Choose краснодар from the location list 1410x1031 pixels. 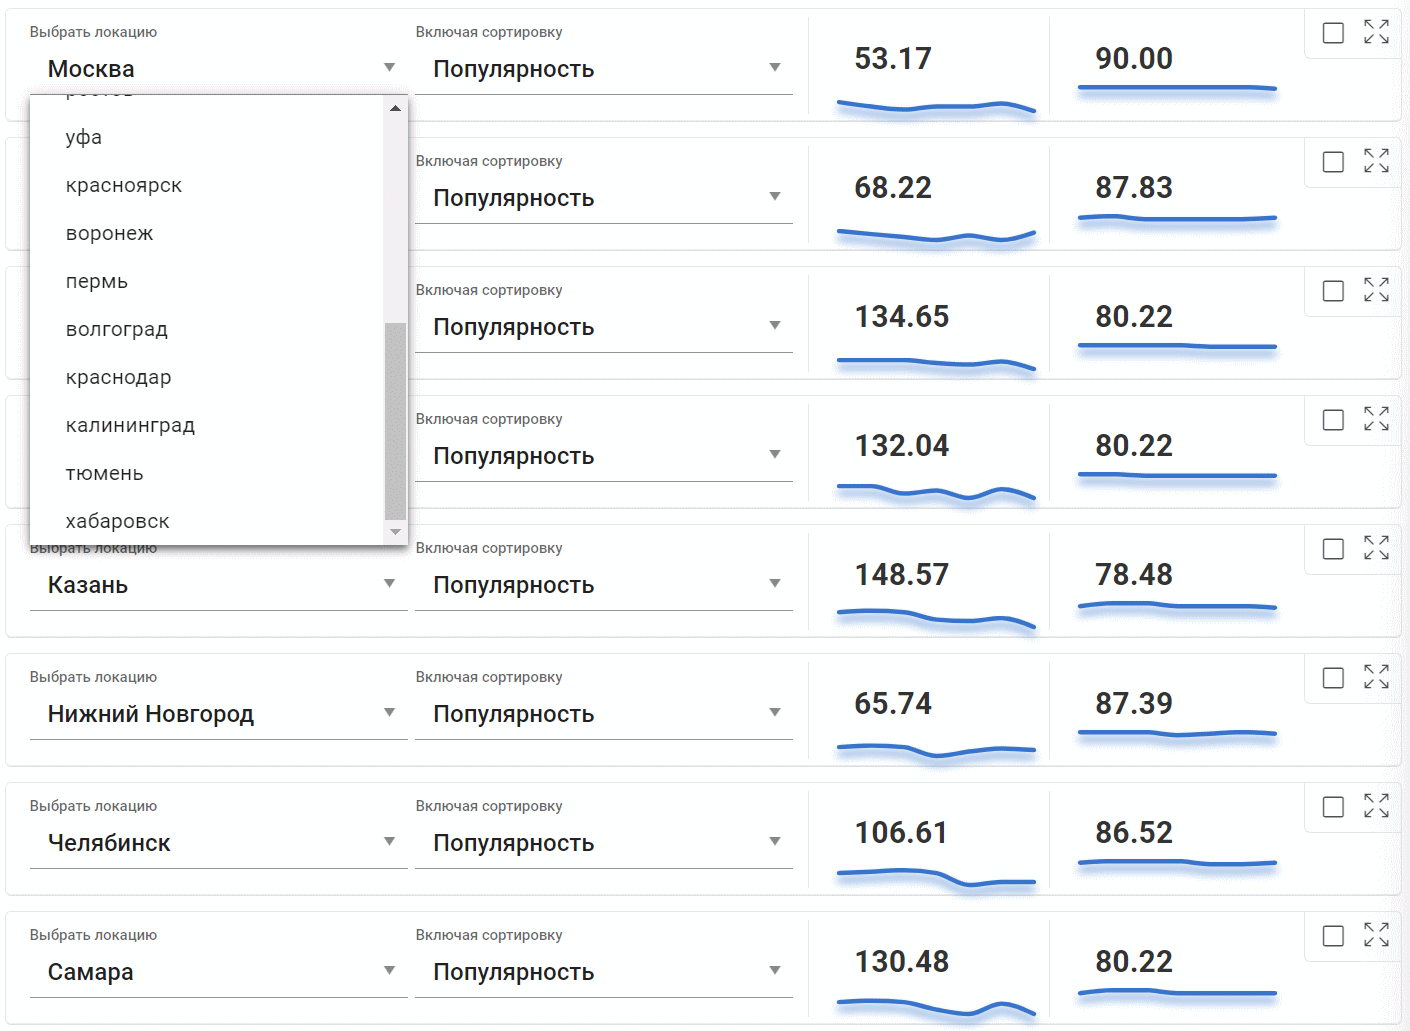coord(118,377)
